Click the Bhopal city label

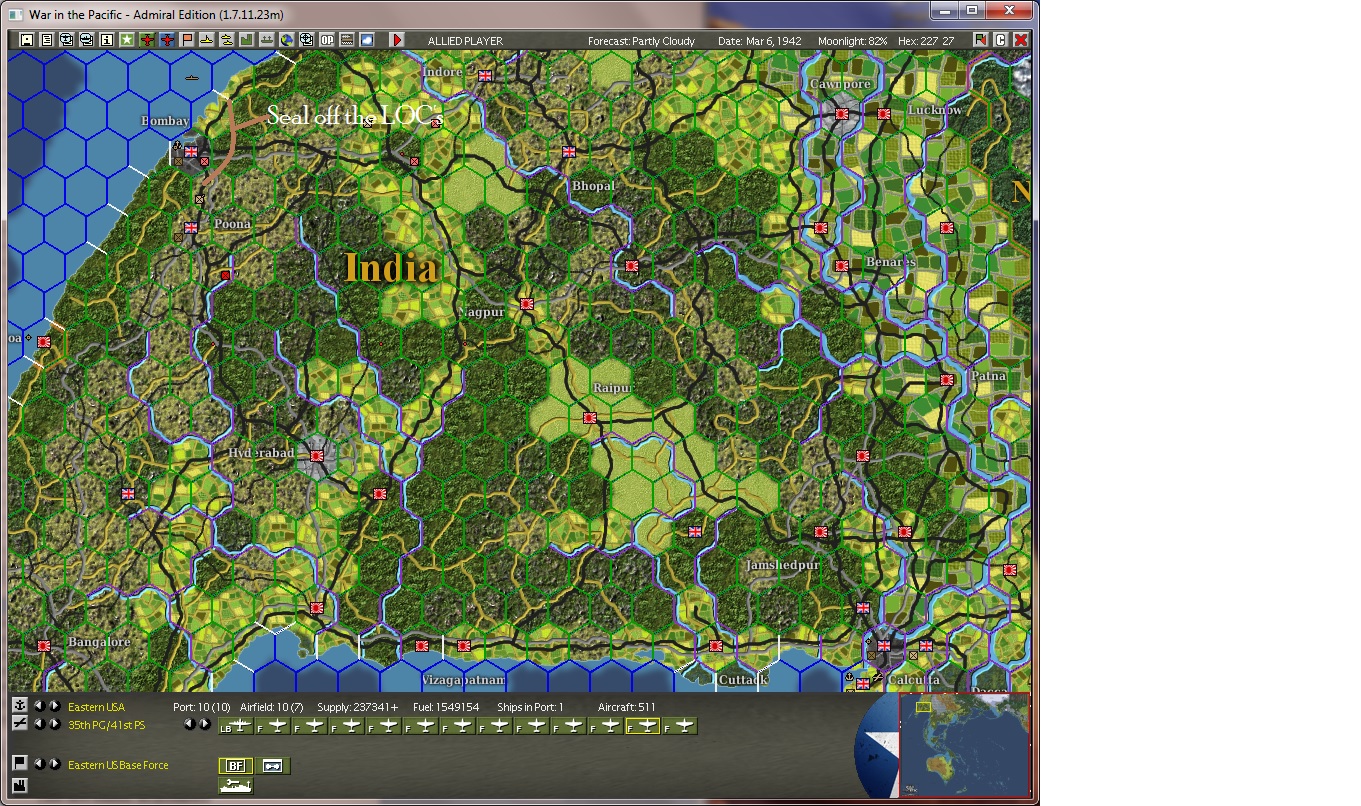coord(593,186)
